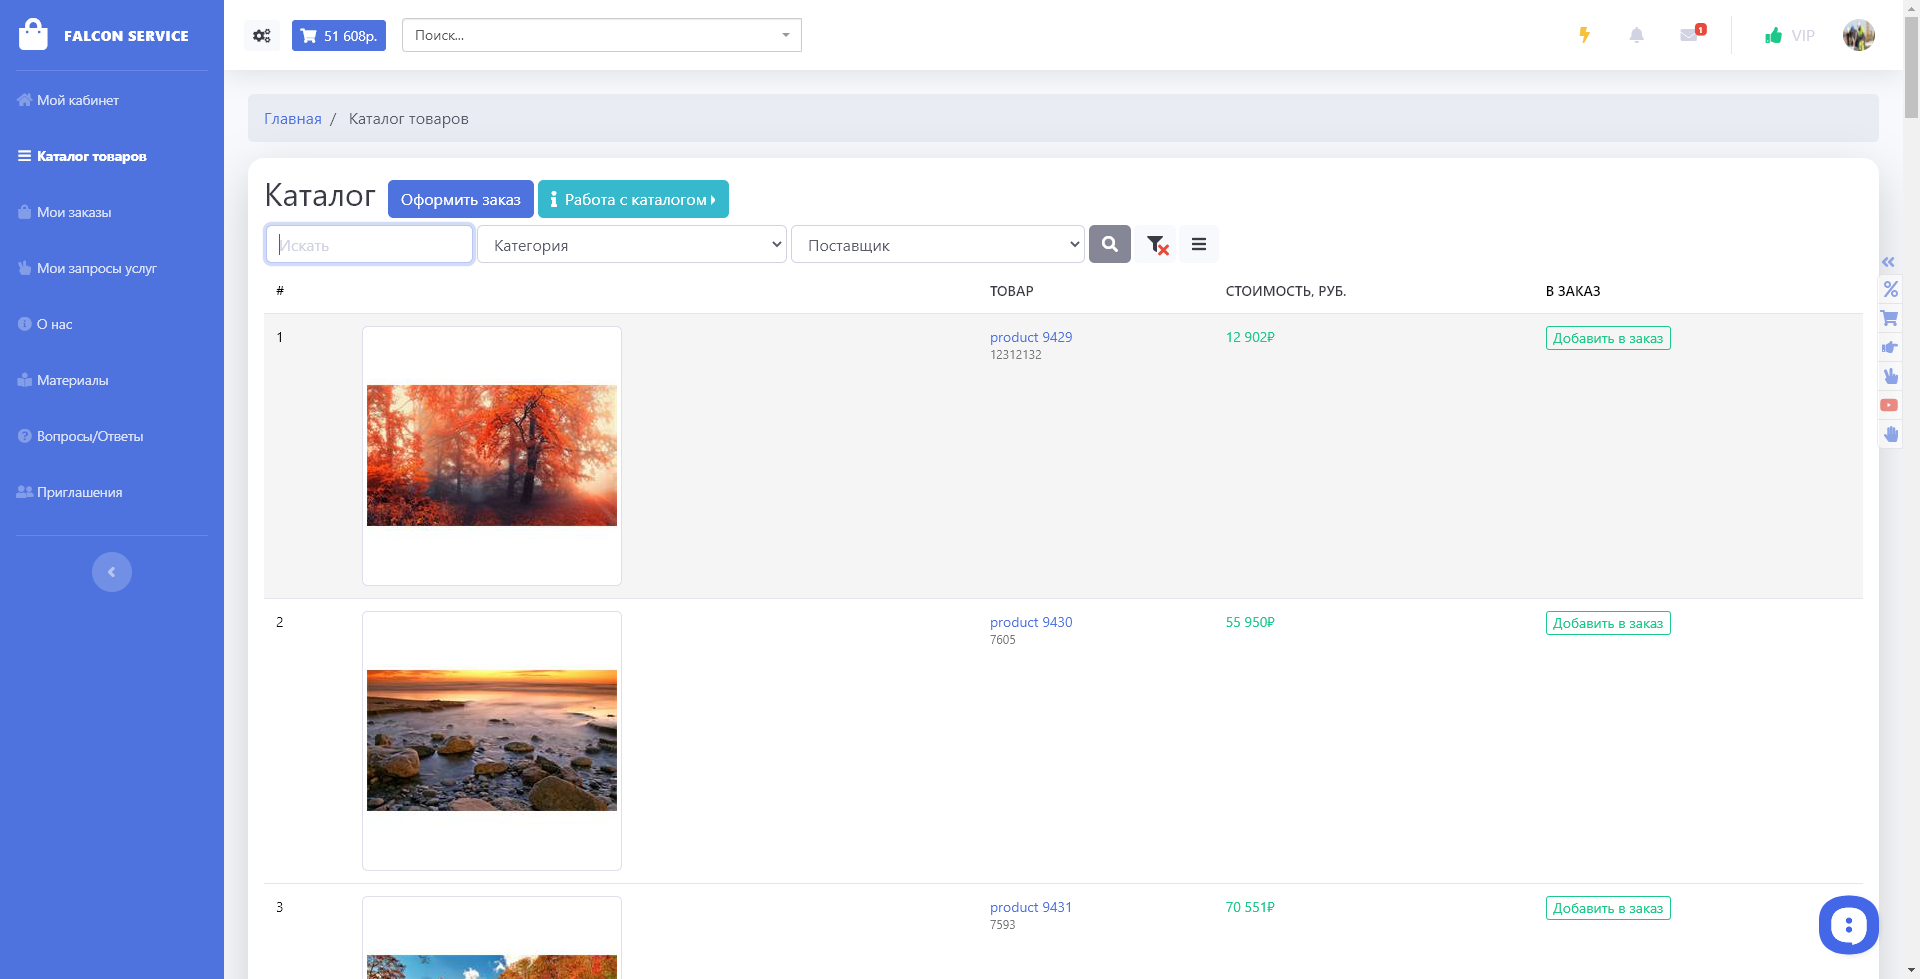Click the yellow lightning bolt icon
The image size is (1920, 979).
1584,35
